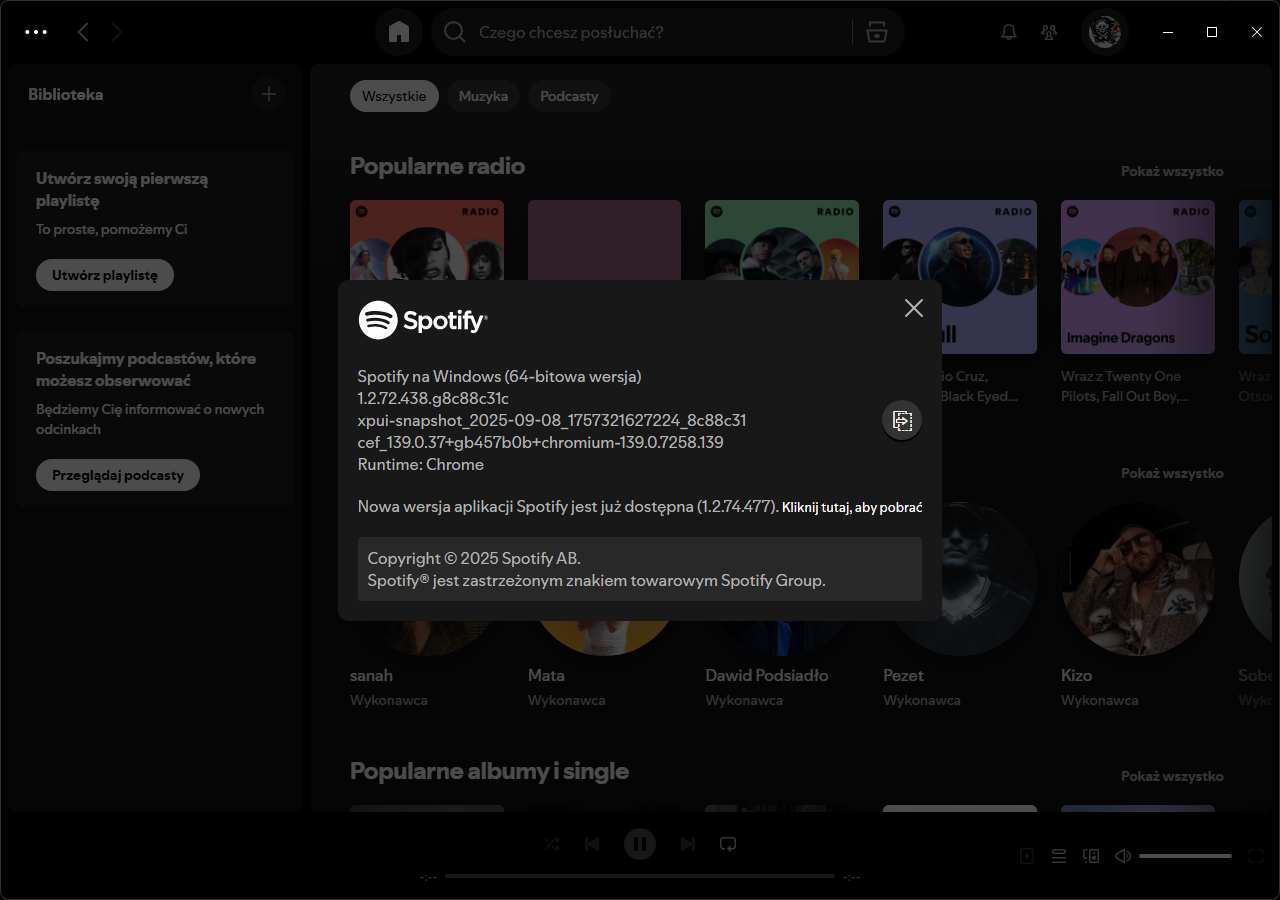Open the Biblioteka library header

66,95
